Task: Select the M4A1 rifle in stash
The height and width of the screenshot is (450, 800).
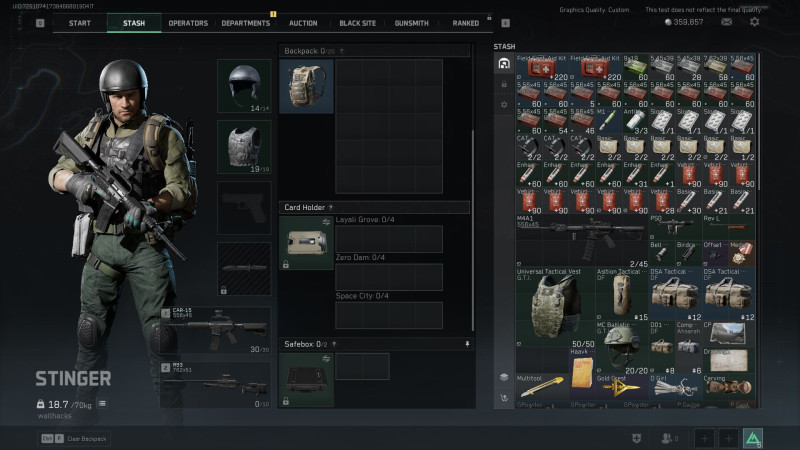Action: coord(582,241)
